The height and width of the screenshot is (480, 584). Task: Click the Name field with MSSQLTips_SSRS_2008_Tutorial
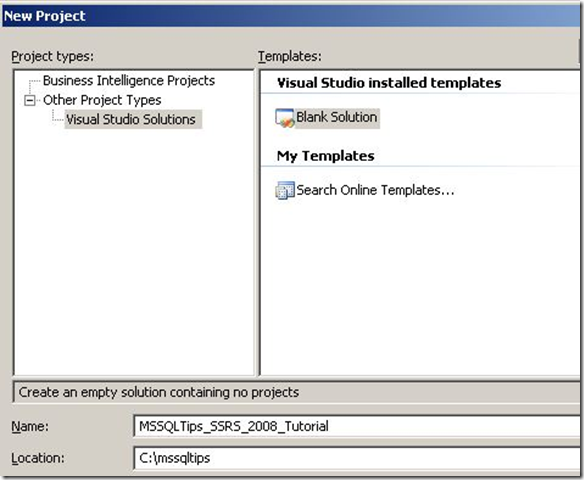coord(357,426)
